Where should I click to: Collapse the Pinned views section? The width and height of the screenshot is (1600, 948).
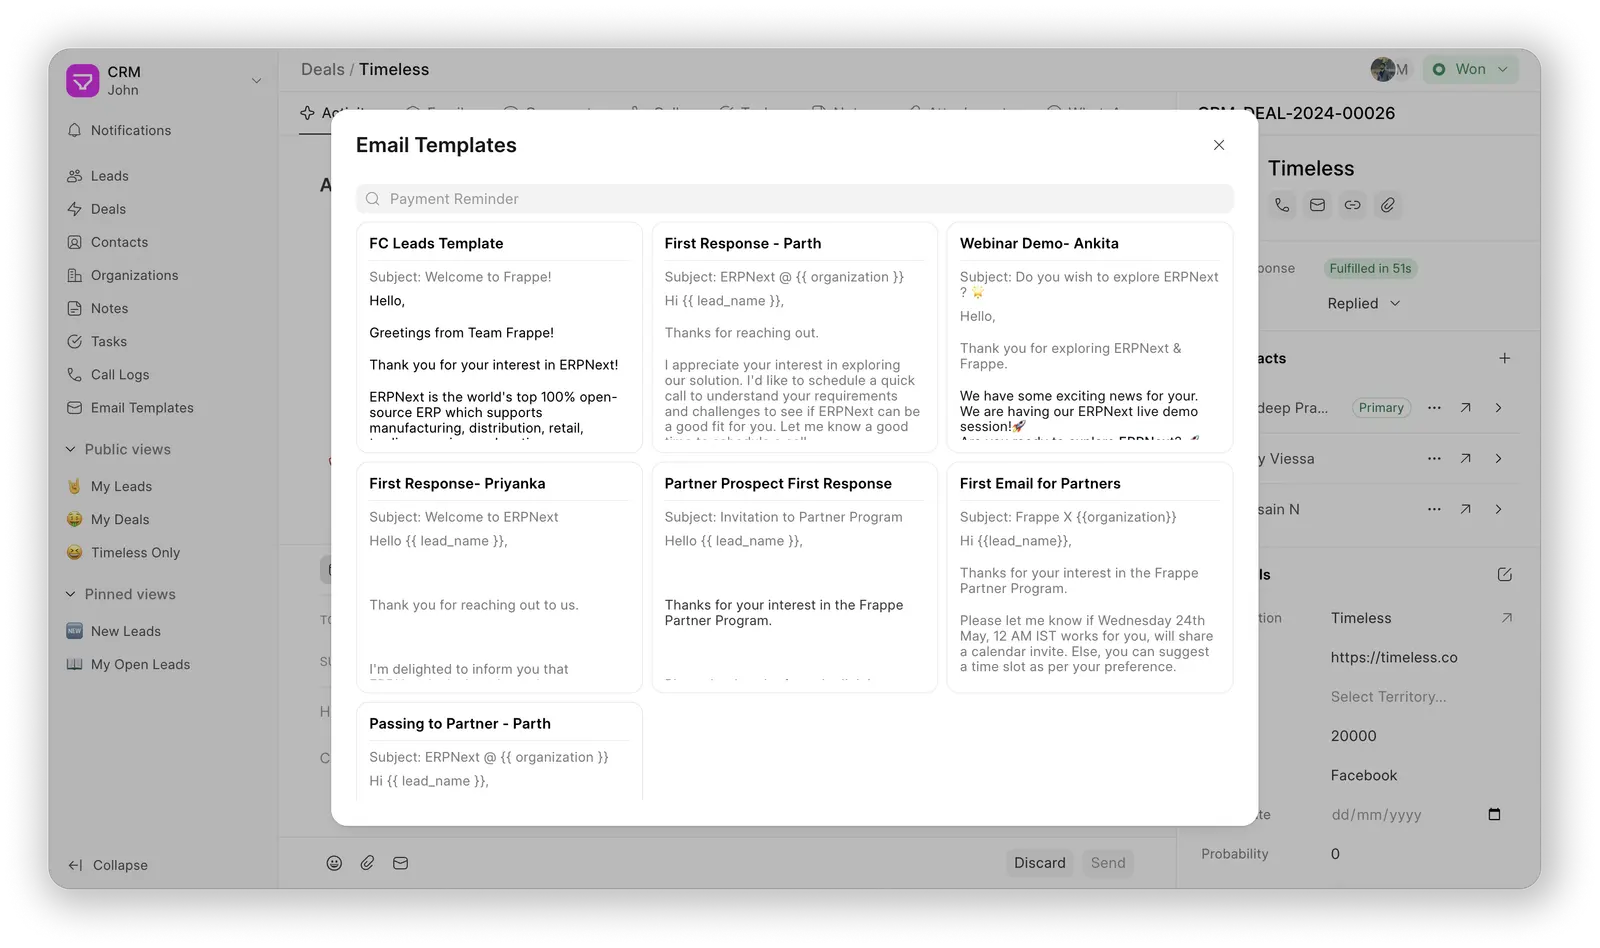[120, 594]
